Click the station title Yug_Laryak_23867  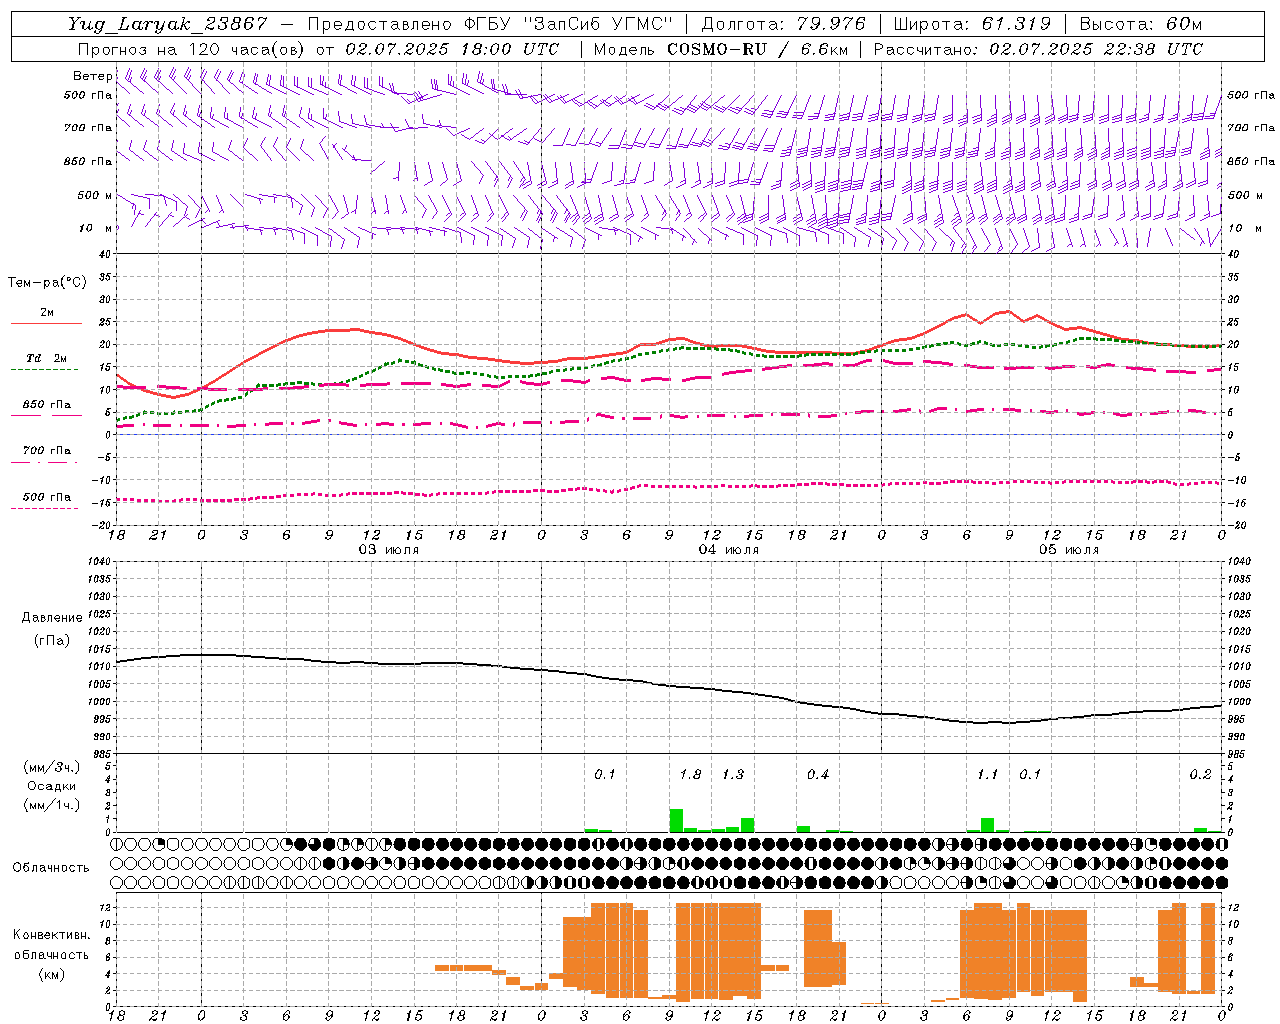168,24
